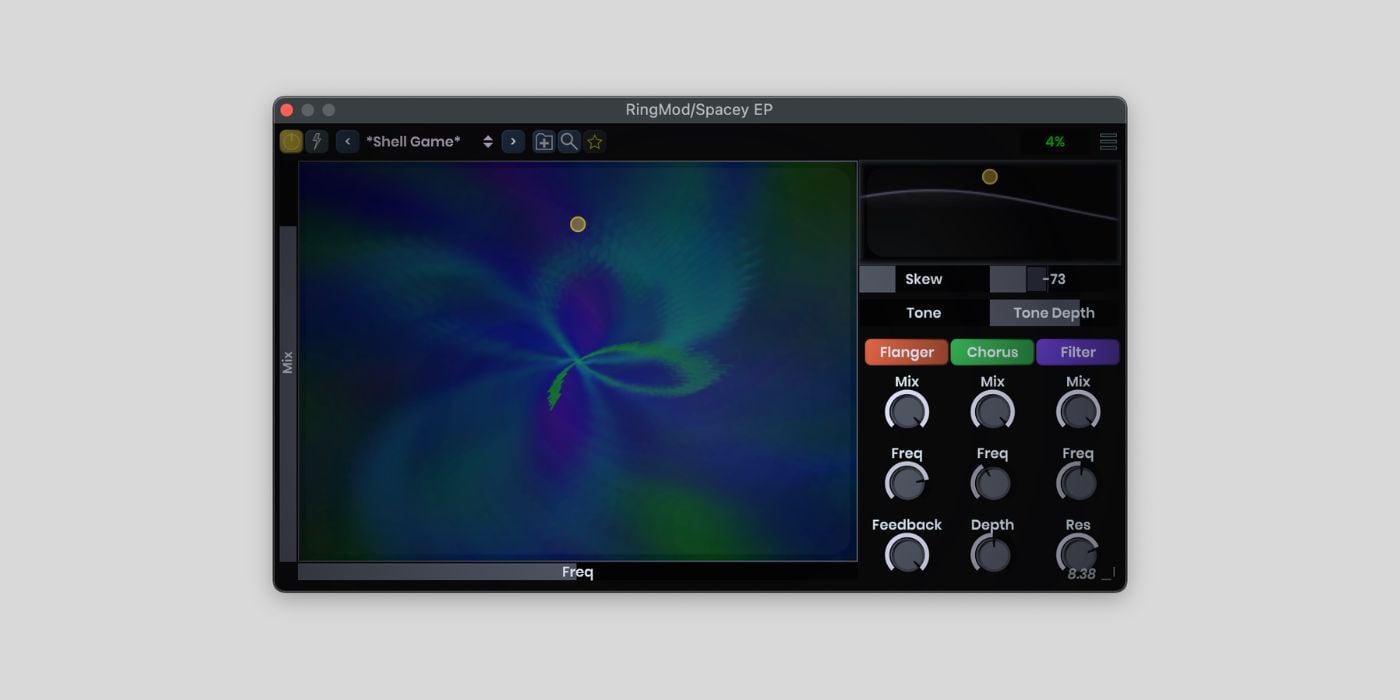Go to the previous preset arrow
This screenshot has width=1400, height=700.
pyautogui.click(x=347, y=141)
